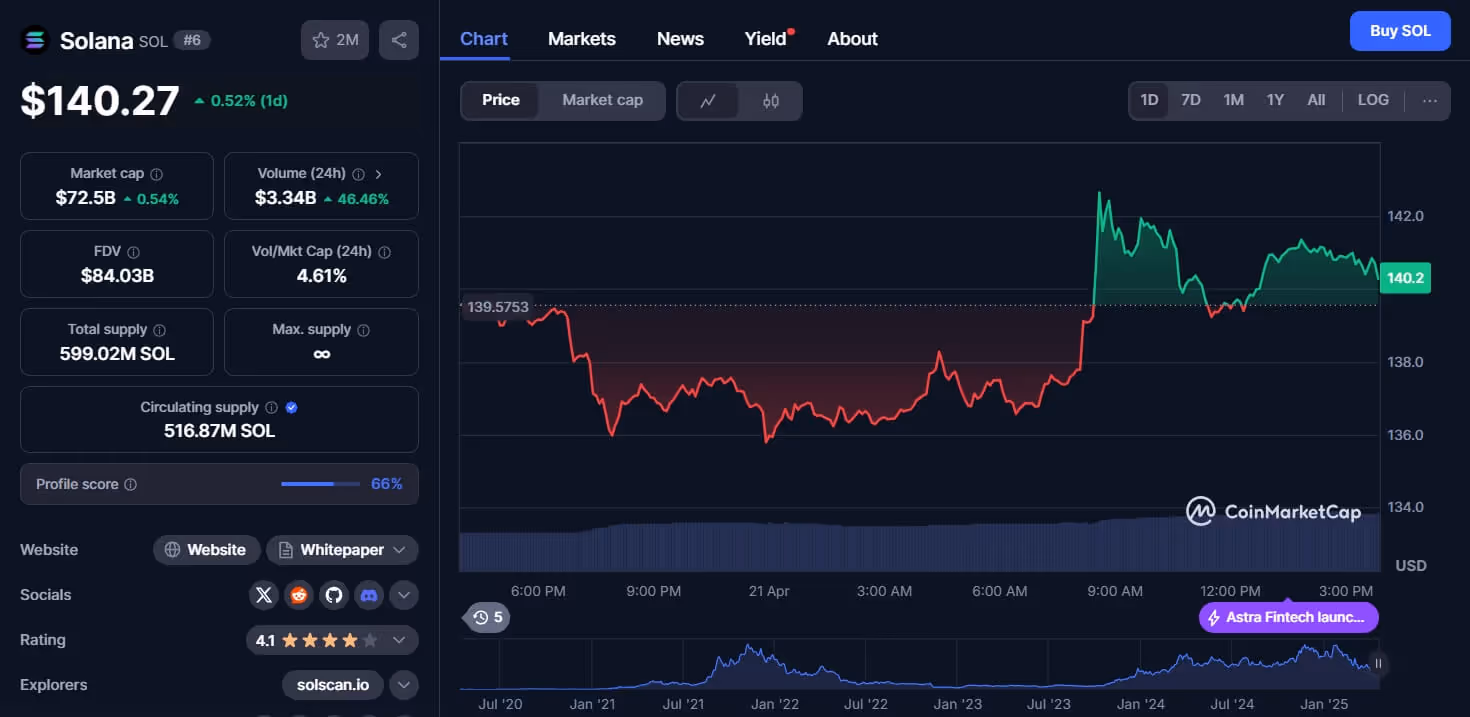Open the Yield tab
The height and width of the screenshot is (717, 1470).
pos(766,39)
